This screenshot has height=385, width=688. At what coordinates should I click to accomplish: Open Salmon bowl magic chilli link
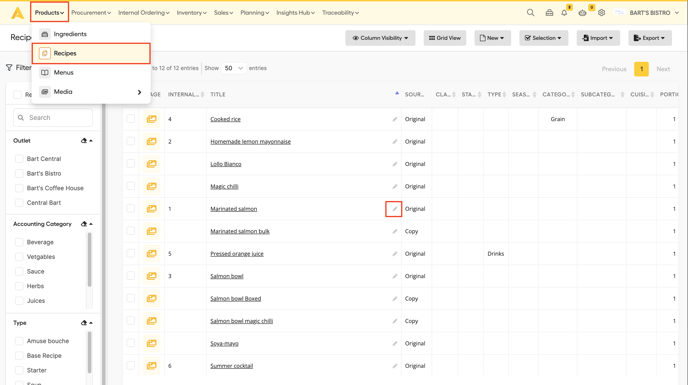tap(242, 321)
